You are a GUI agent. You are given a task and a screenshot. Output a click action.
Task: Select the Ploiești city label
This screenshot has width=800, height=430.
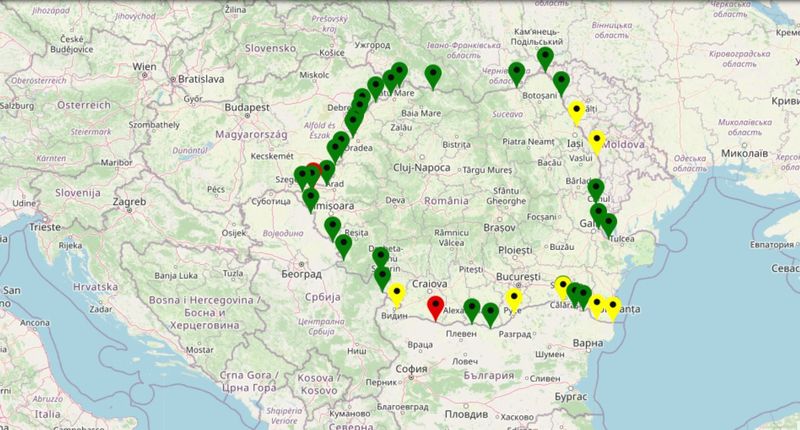pyautogui.click(x=515, y=250)
